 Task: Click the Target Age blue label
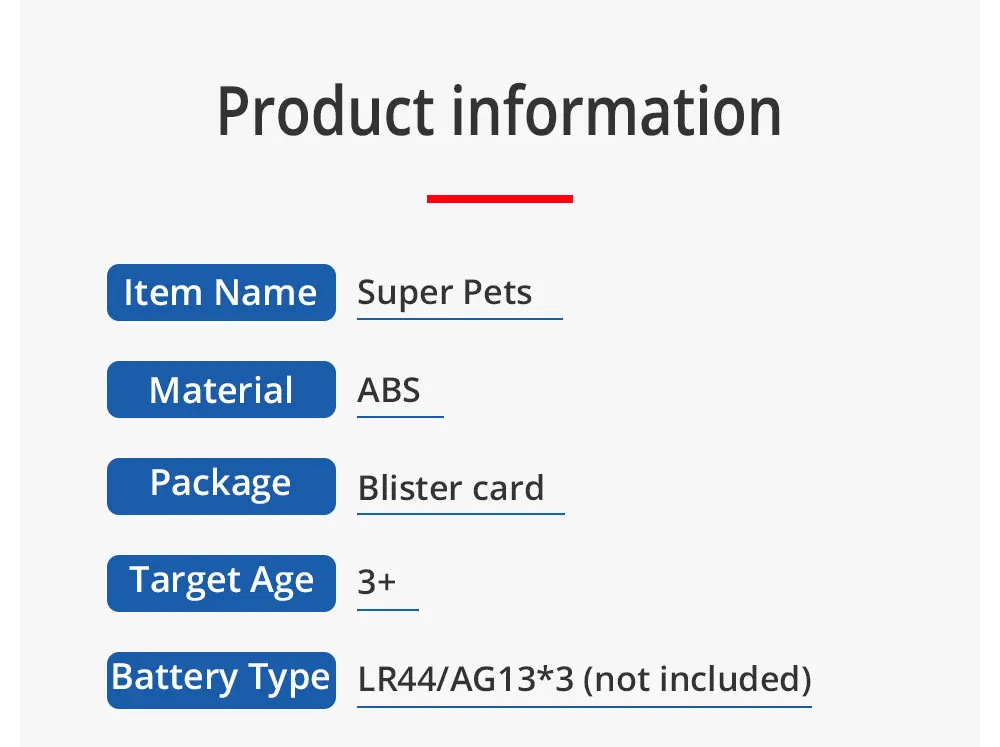pos(221,583)
